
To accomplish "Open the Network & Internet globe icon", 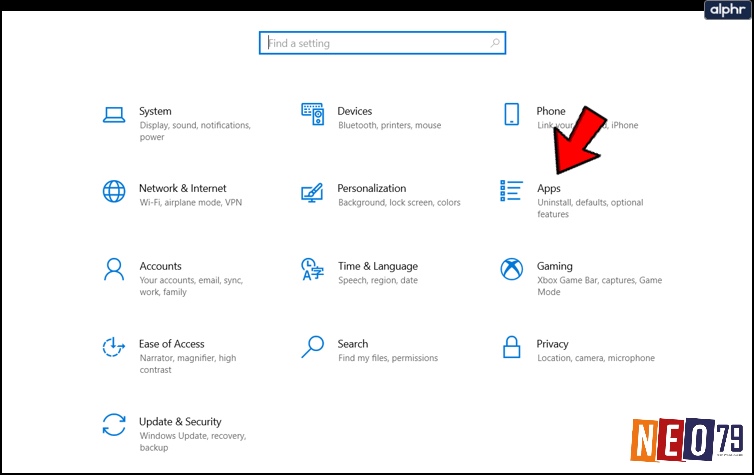I will click(x=114, y=191).
